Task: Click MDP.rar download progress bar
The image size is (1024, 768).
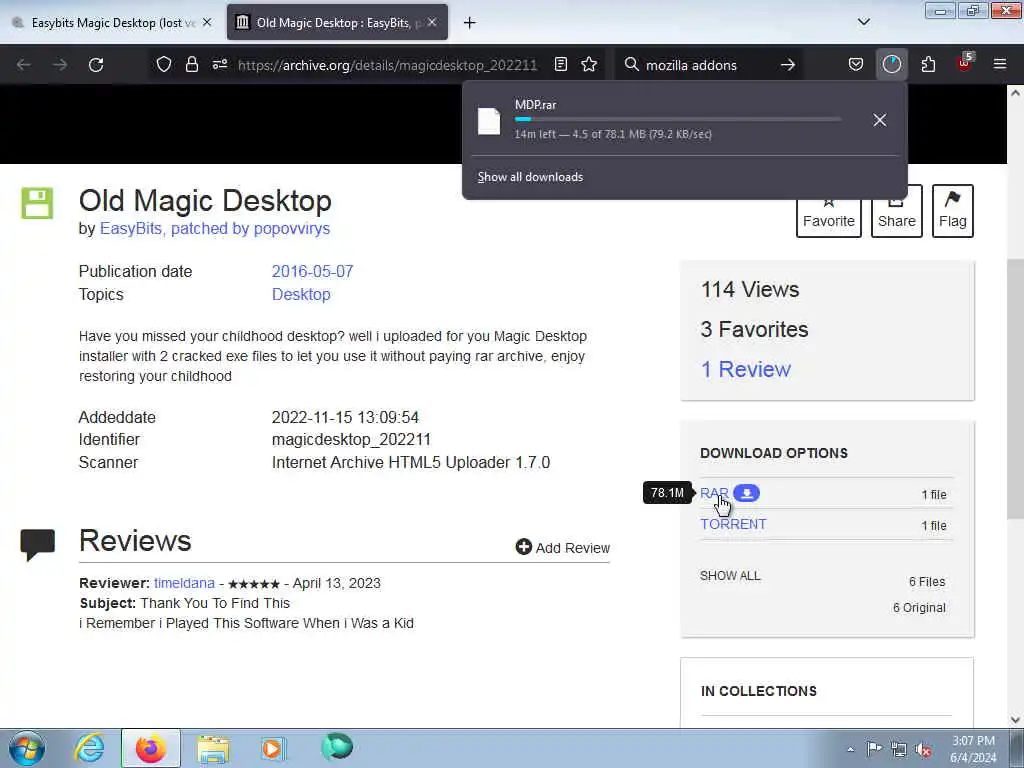Action: click(x=677, y=119)
